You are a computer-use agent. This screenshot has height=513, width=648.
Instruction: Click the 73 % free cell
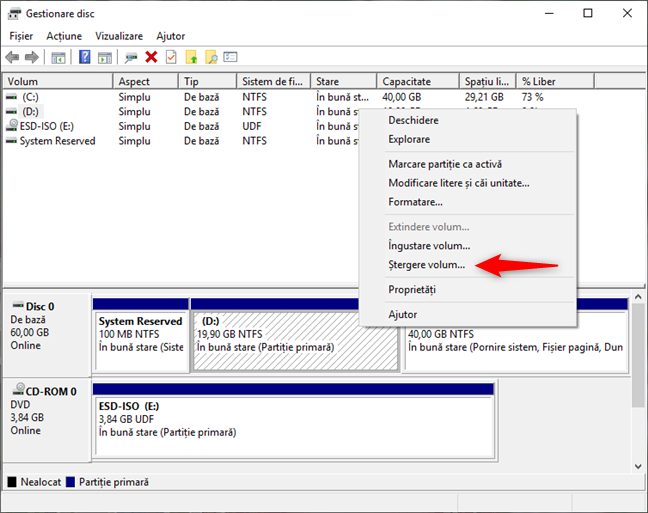pyautogui.click(x=532, y=97)
